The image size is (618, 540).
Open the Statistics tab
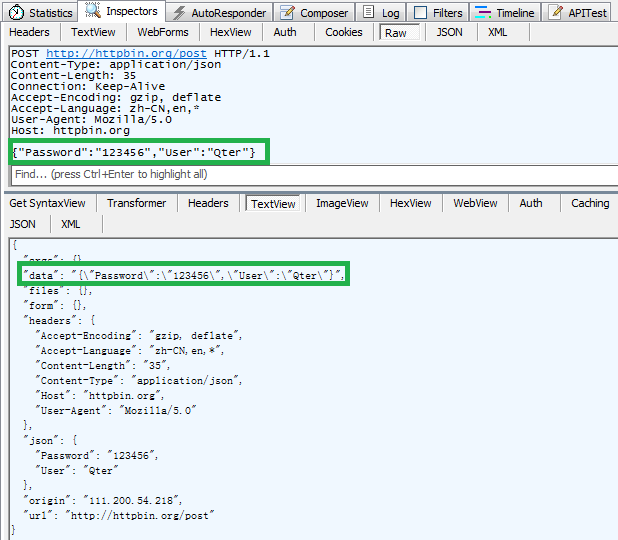coord(41,13)
